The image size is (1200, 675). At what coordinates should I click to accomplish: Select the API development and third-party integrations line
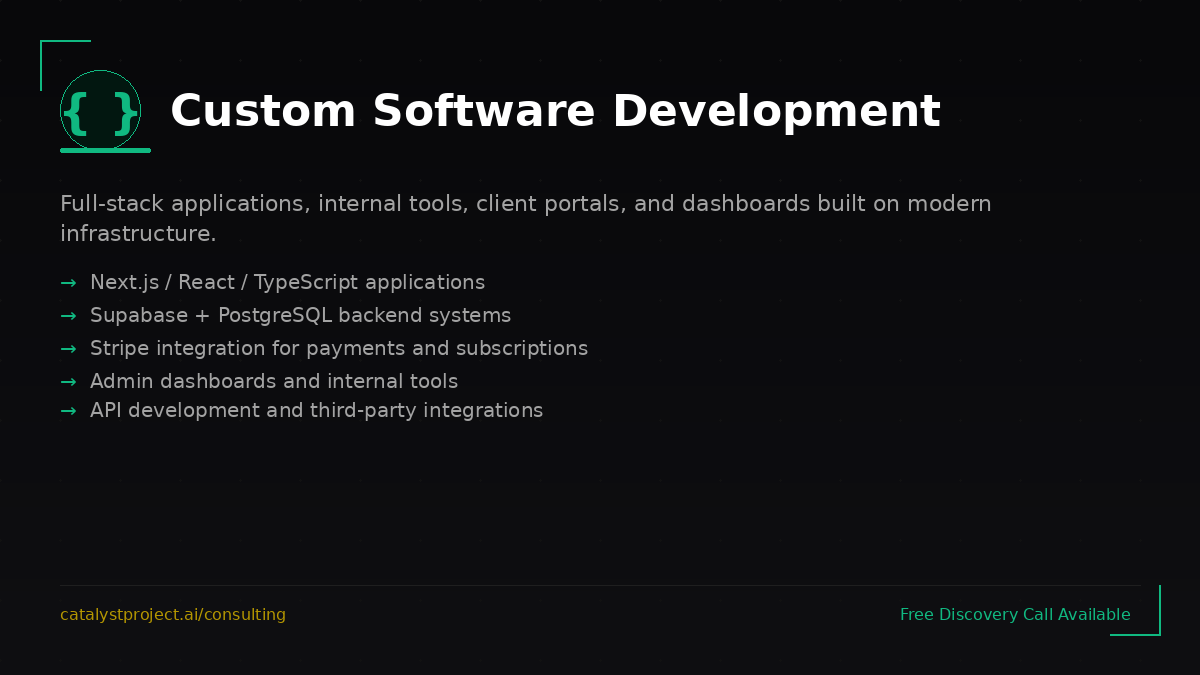pos(316,411)
